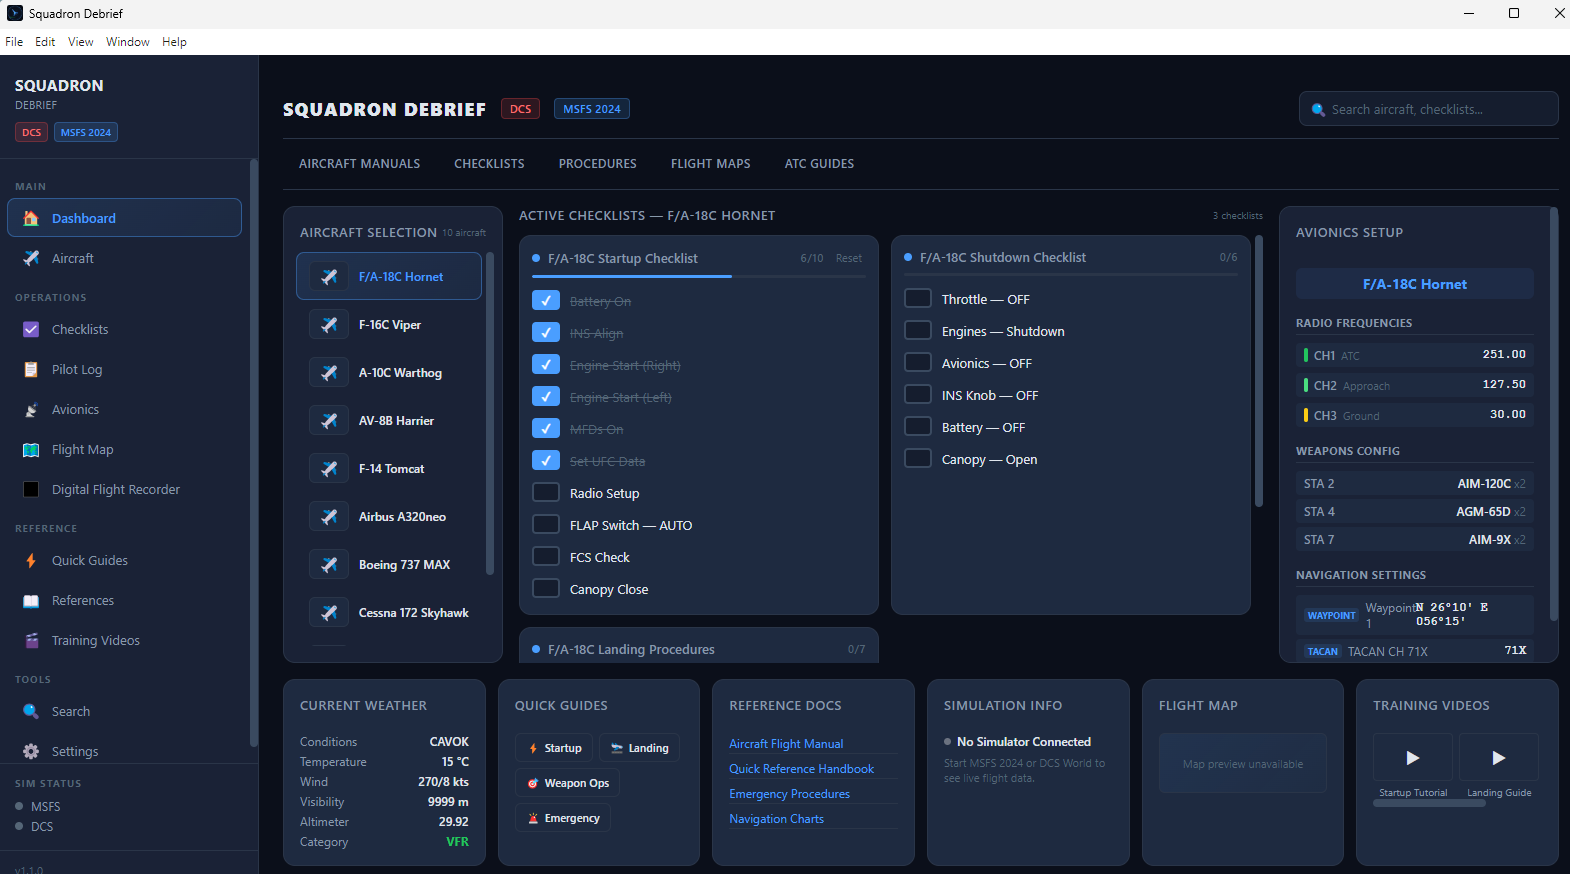Open Flight Map from sidebar icon
Viewport: 1570px width, 874px height.
(31, 450)
